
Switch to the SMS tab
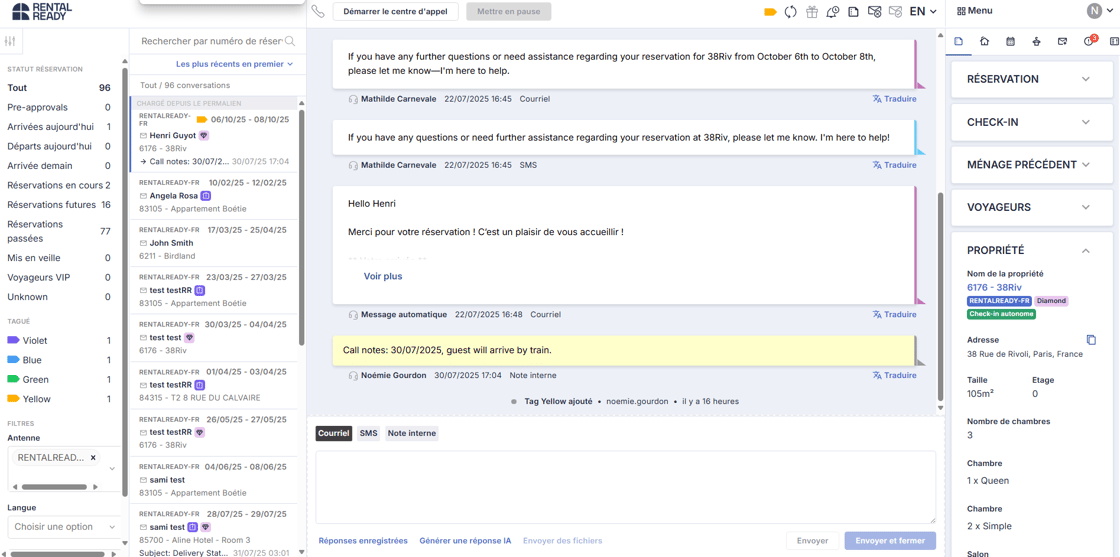point(369,433)
